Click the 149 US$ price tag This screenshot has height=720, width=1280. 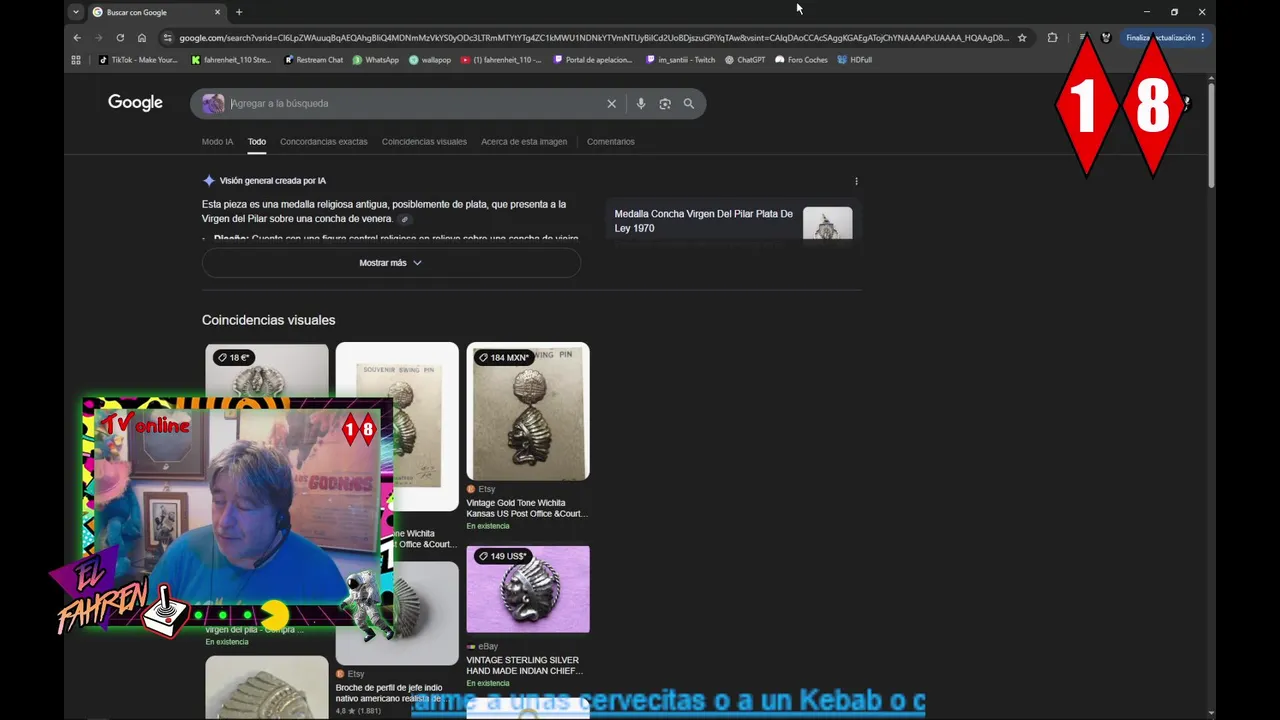coord(502,556)
